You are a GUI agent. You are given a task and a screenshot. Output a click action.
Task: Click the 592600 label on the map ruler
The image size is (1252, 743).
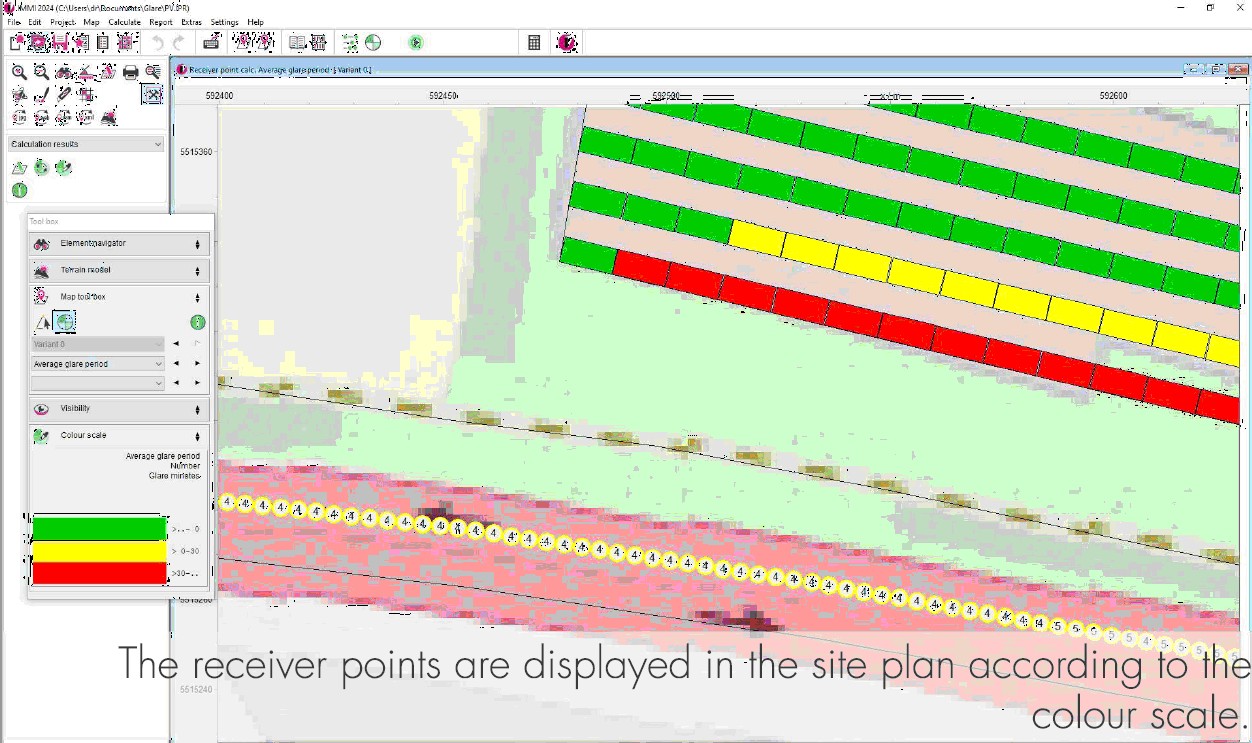(1113, 96)
